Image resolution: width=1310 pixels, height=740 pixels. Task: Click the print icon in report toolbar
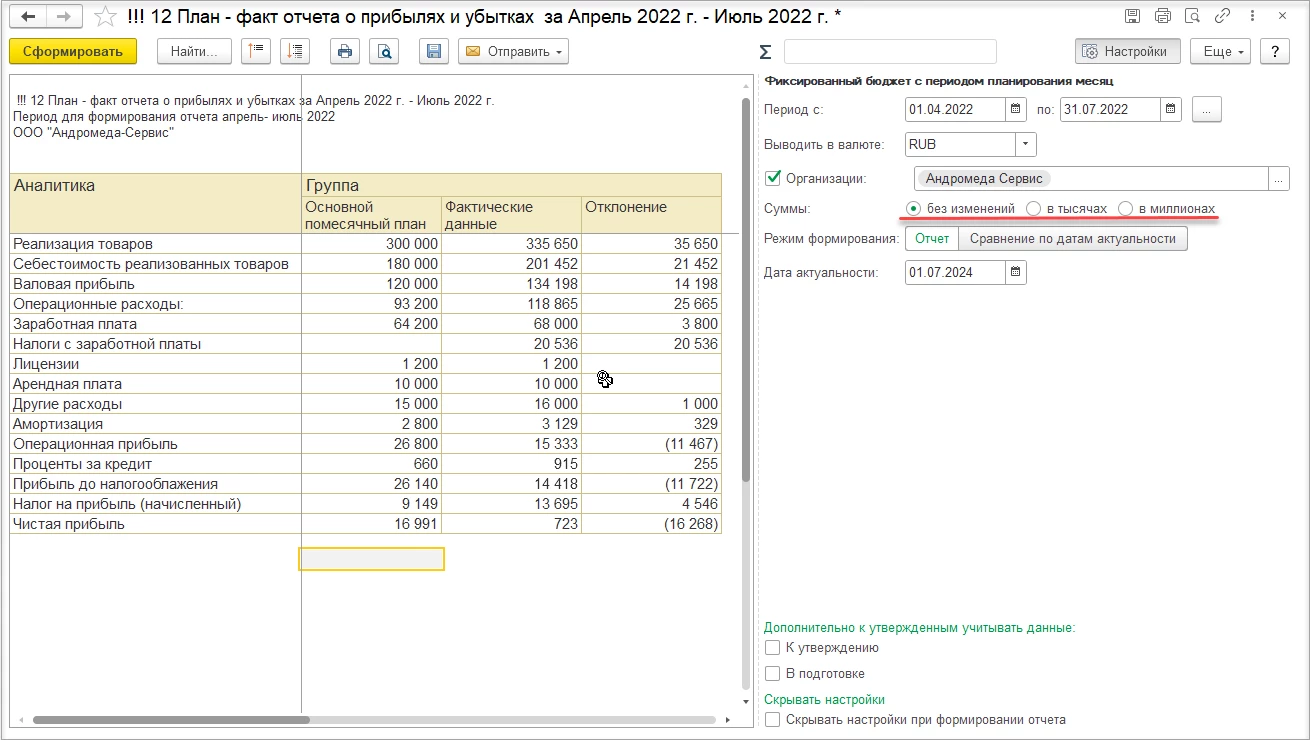344,52
